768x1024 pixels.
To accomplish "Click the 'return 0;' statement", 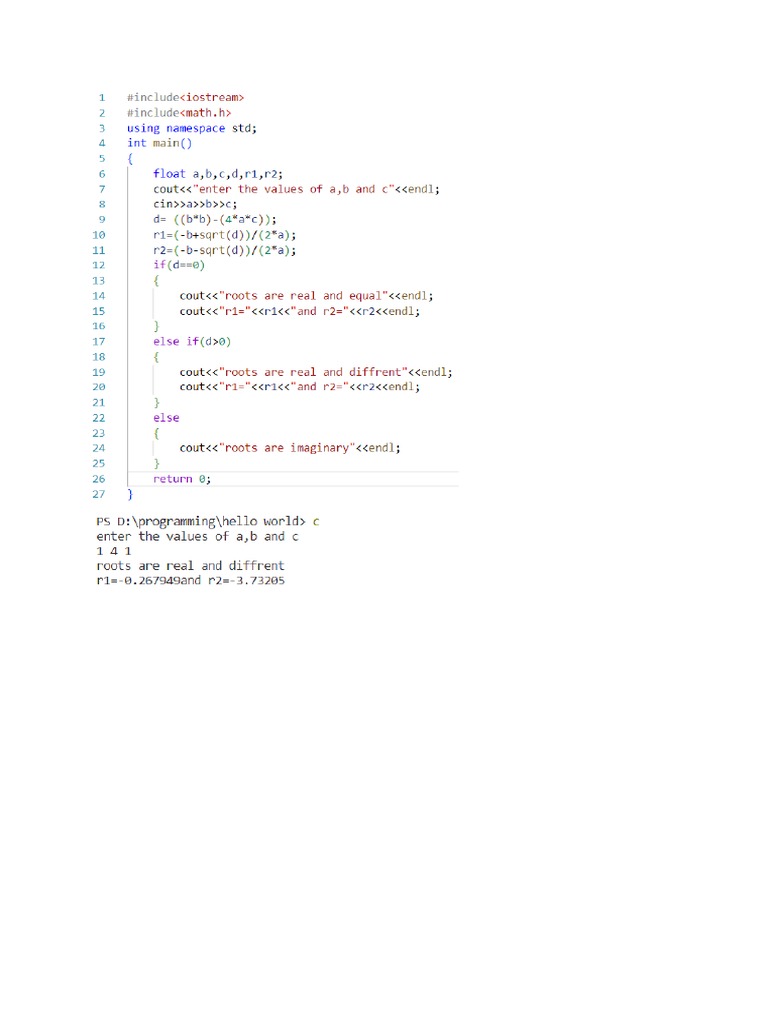I will pyautogui.click(x=182, y=479).
